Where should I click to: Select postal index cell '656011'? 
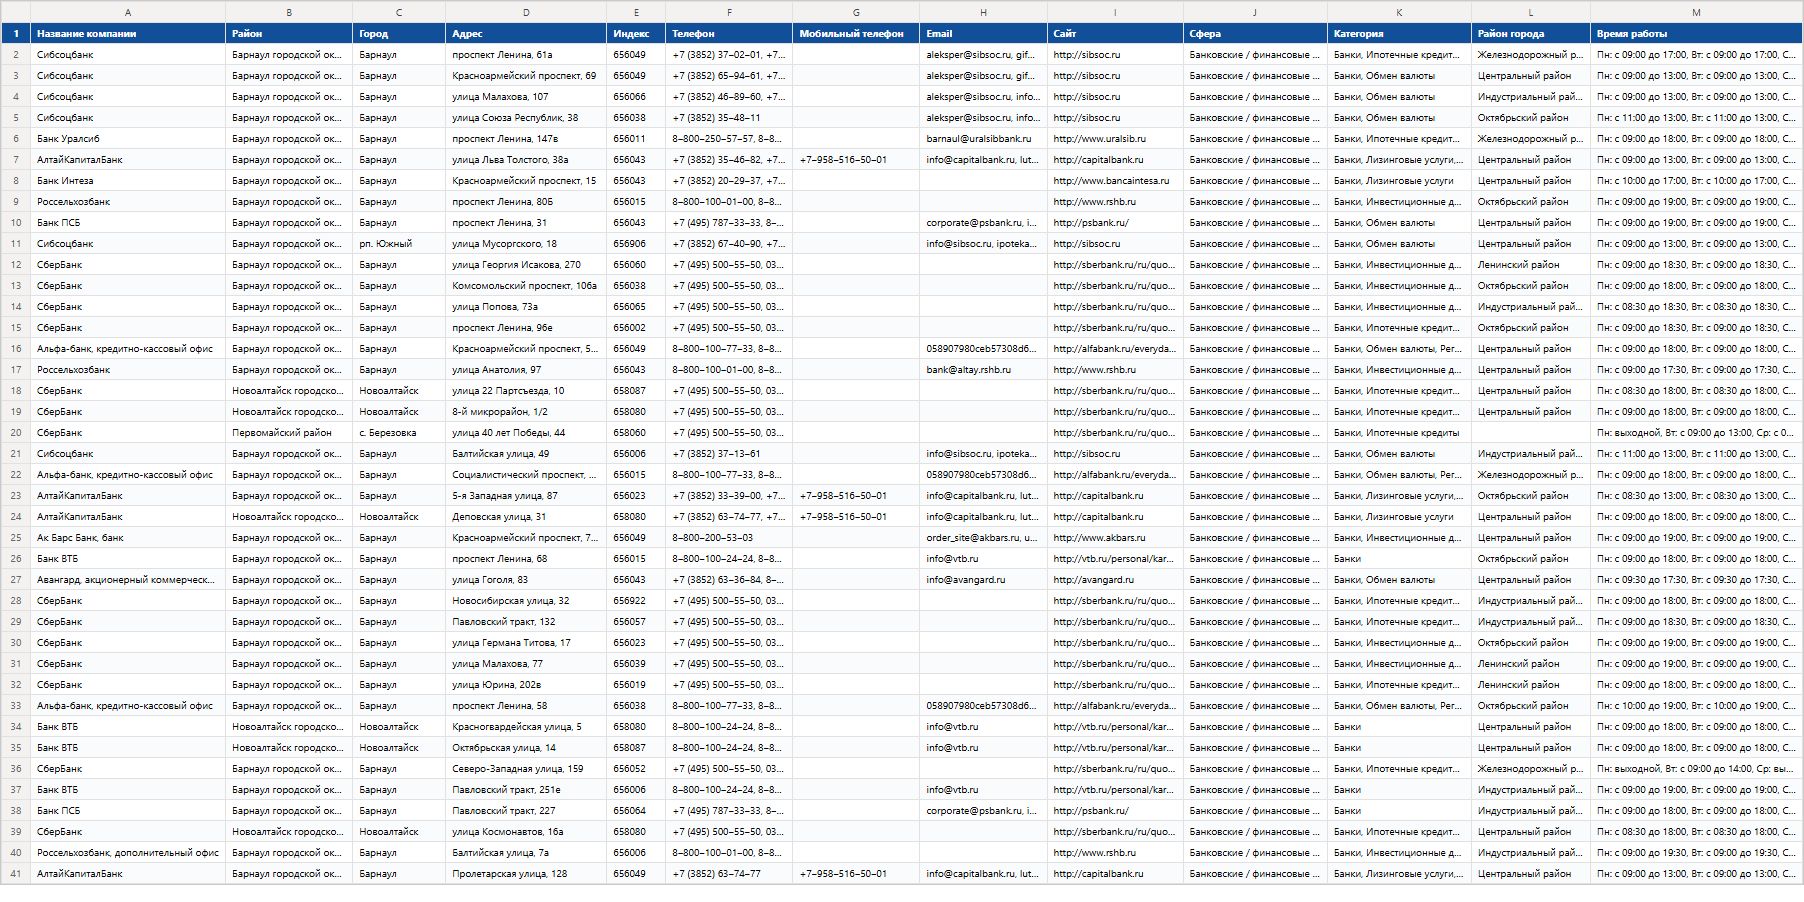tap(636, 138)
